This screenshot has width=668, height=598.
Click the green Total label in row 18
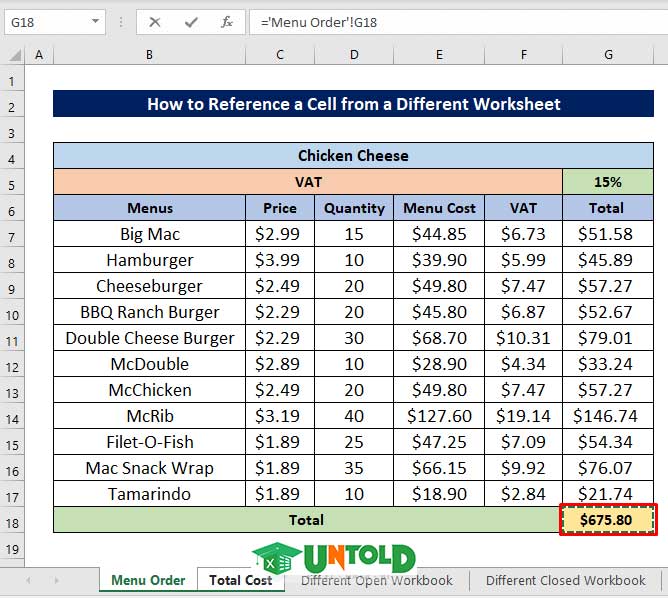pos(306,520)
